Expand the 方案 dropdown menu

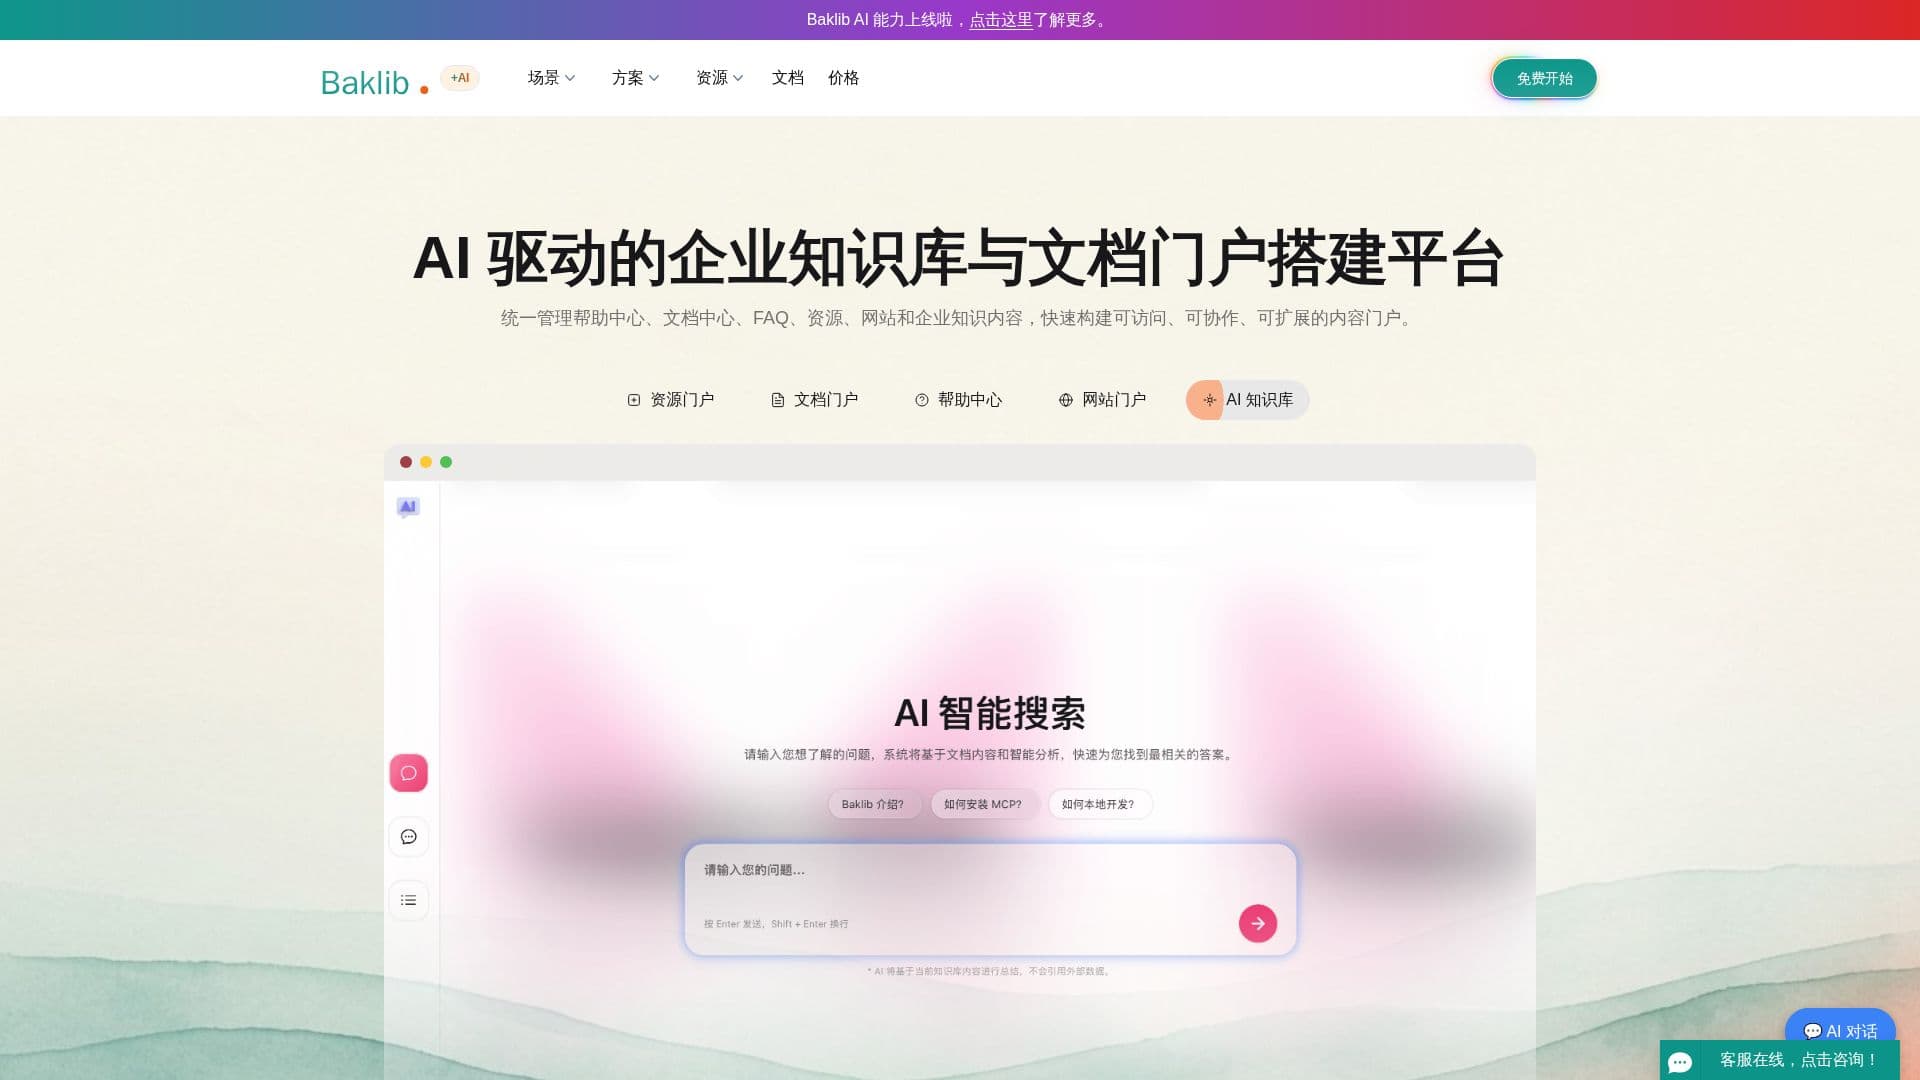(635, 78)
